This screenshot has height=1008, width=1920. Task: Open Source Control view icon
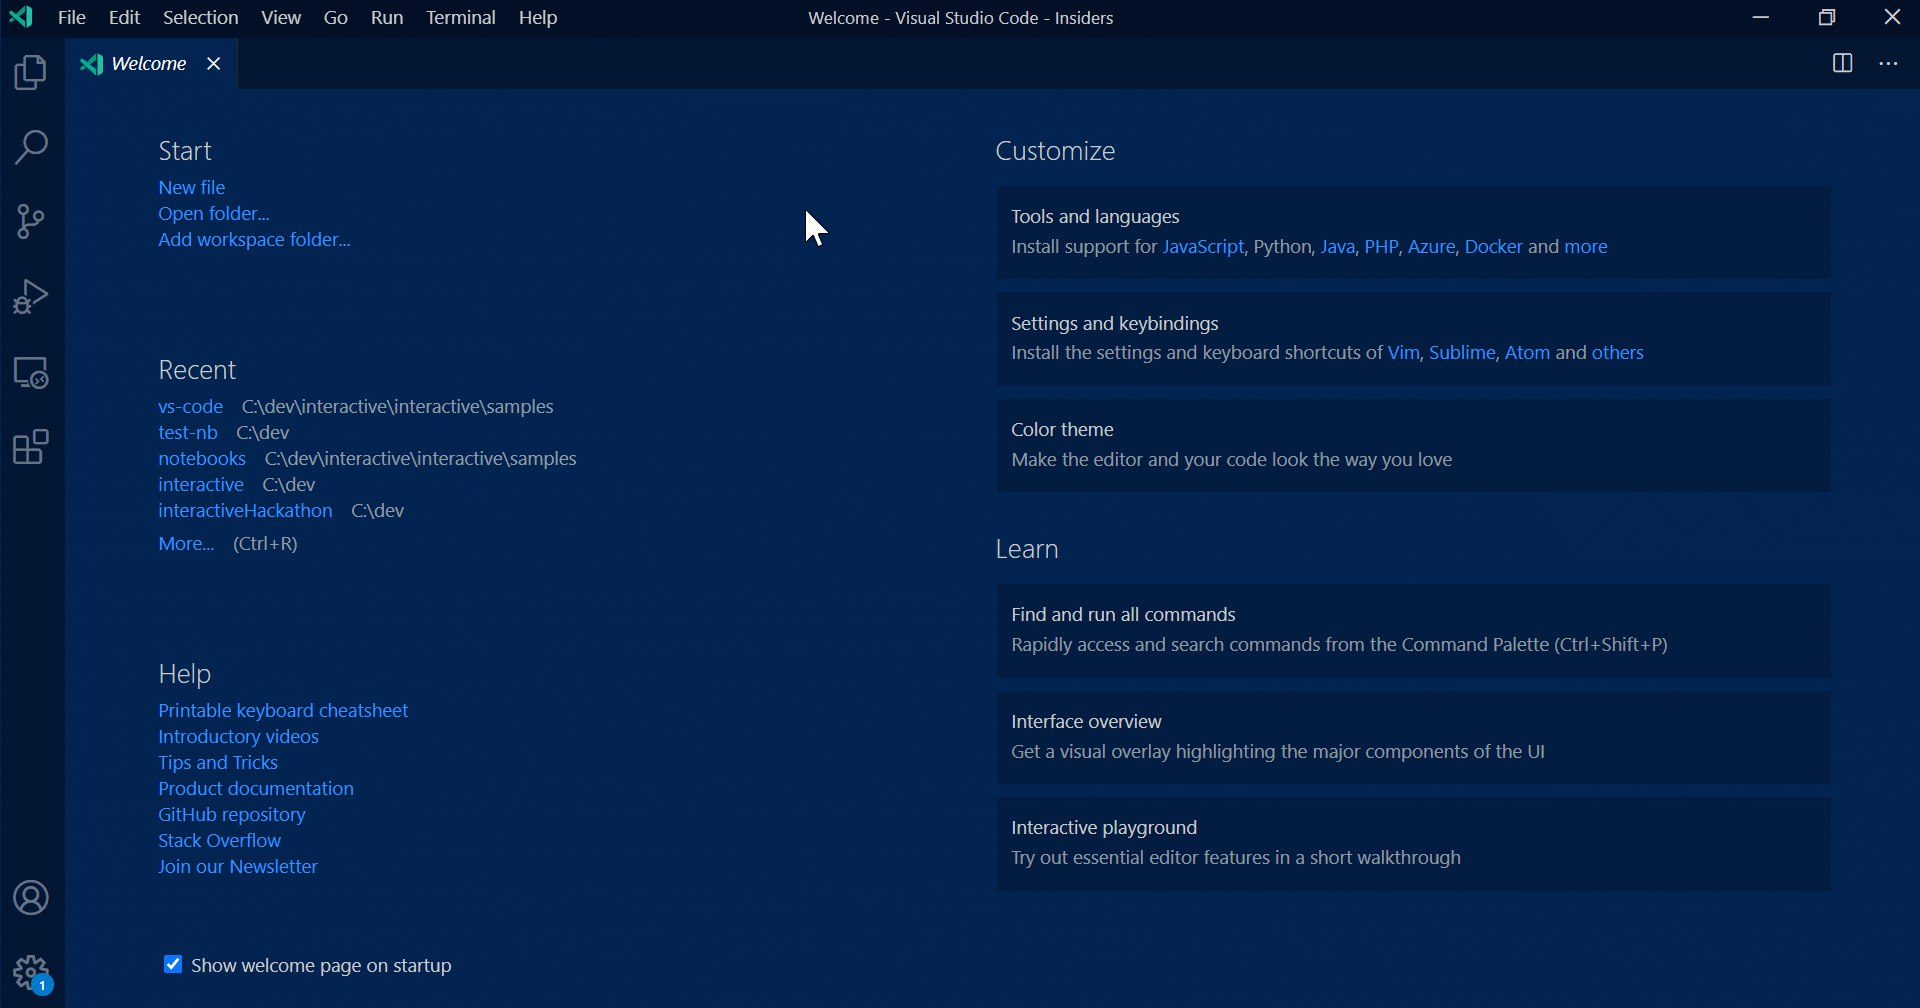(x=32, y=222)
